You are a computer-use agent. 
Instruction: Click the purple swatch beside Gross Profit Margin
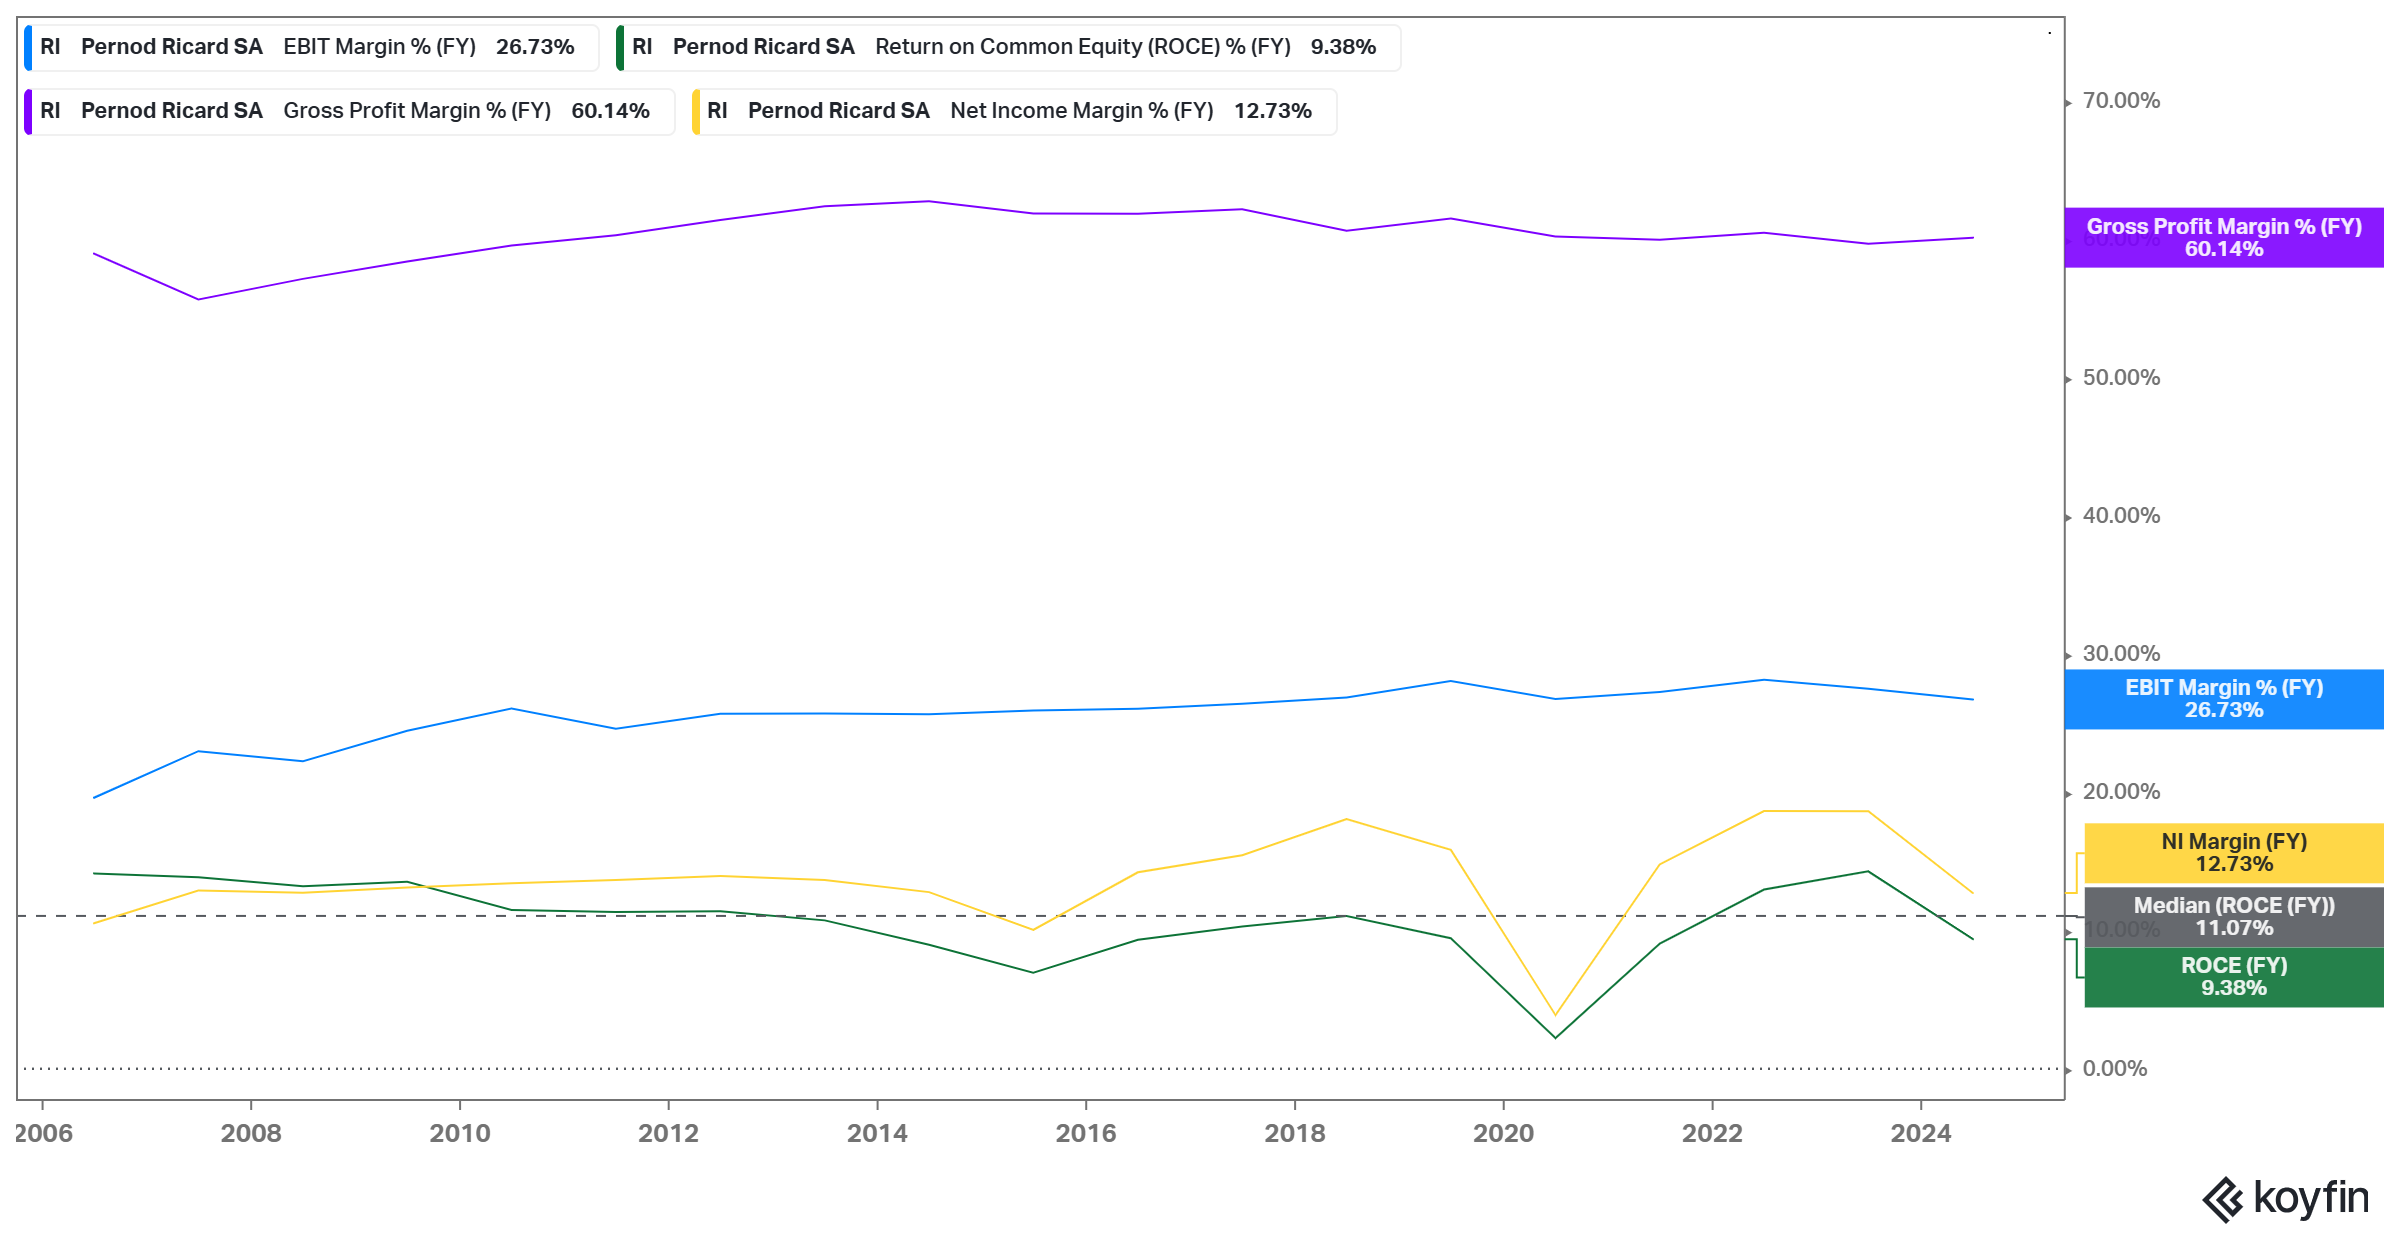pos(28,112)
